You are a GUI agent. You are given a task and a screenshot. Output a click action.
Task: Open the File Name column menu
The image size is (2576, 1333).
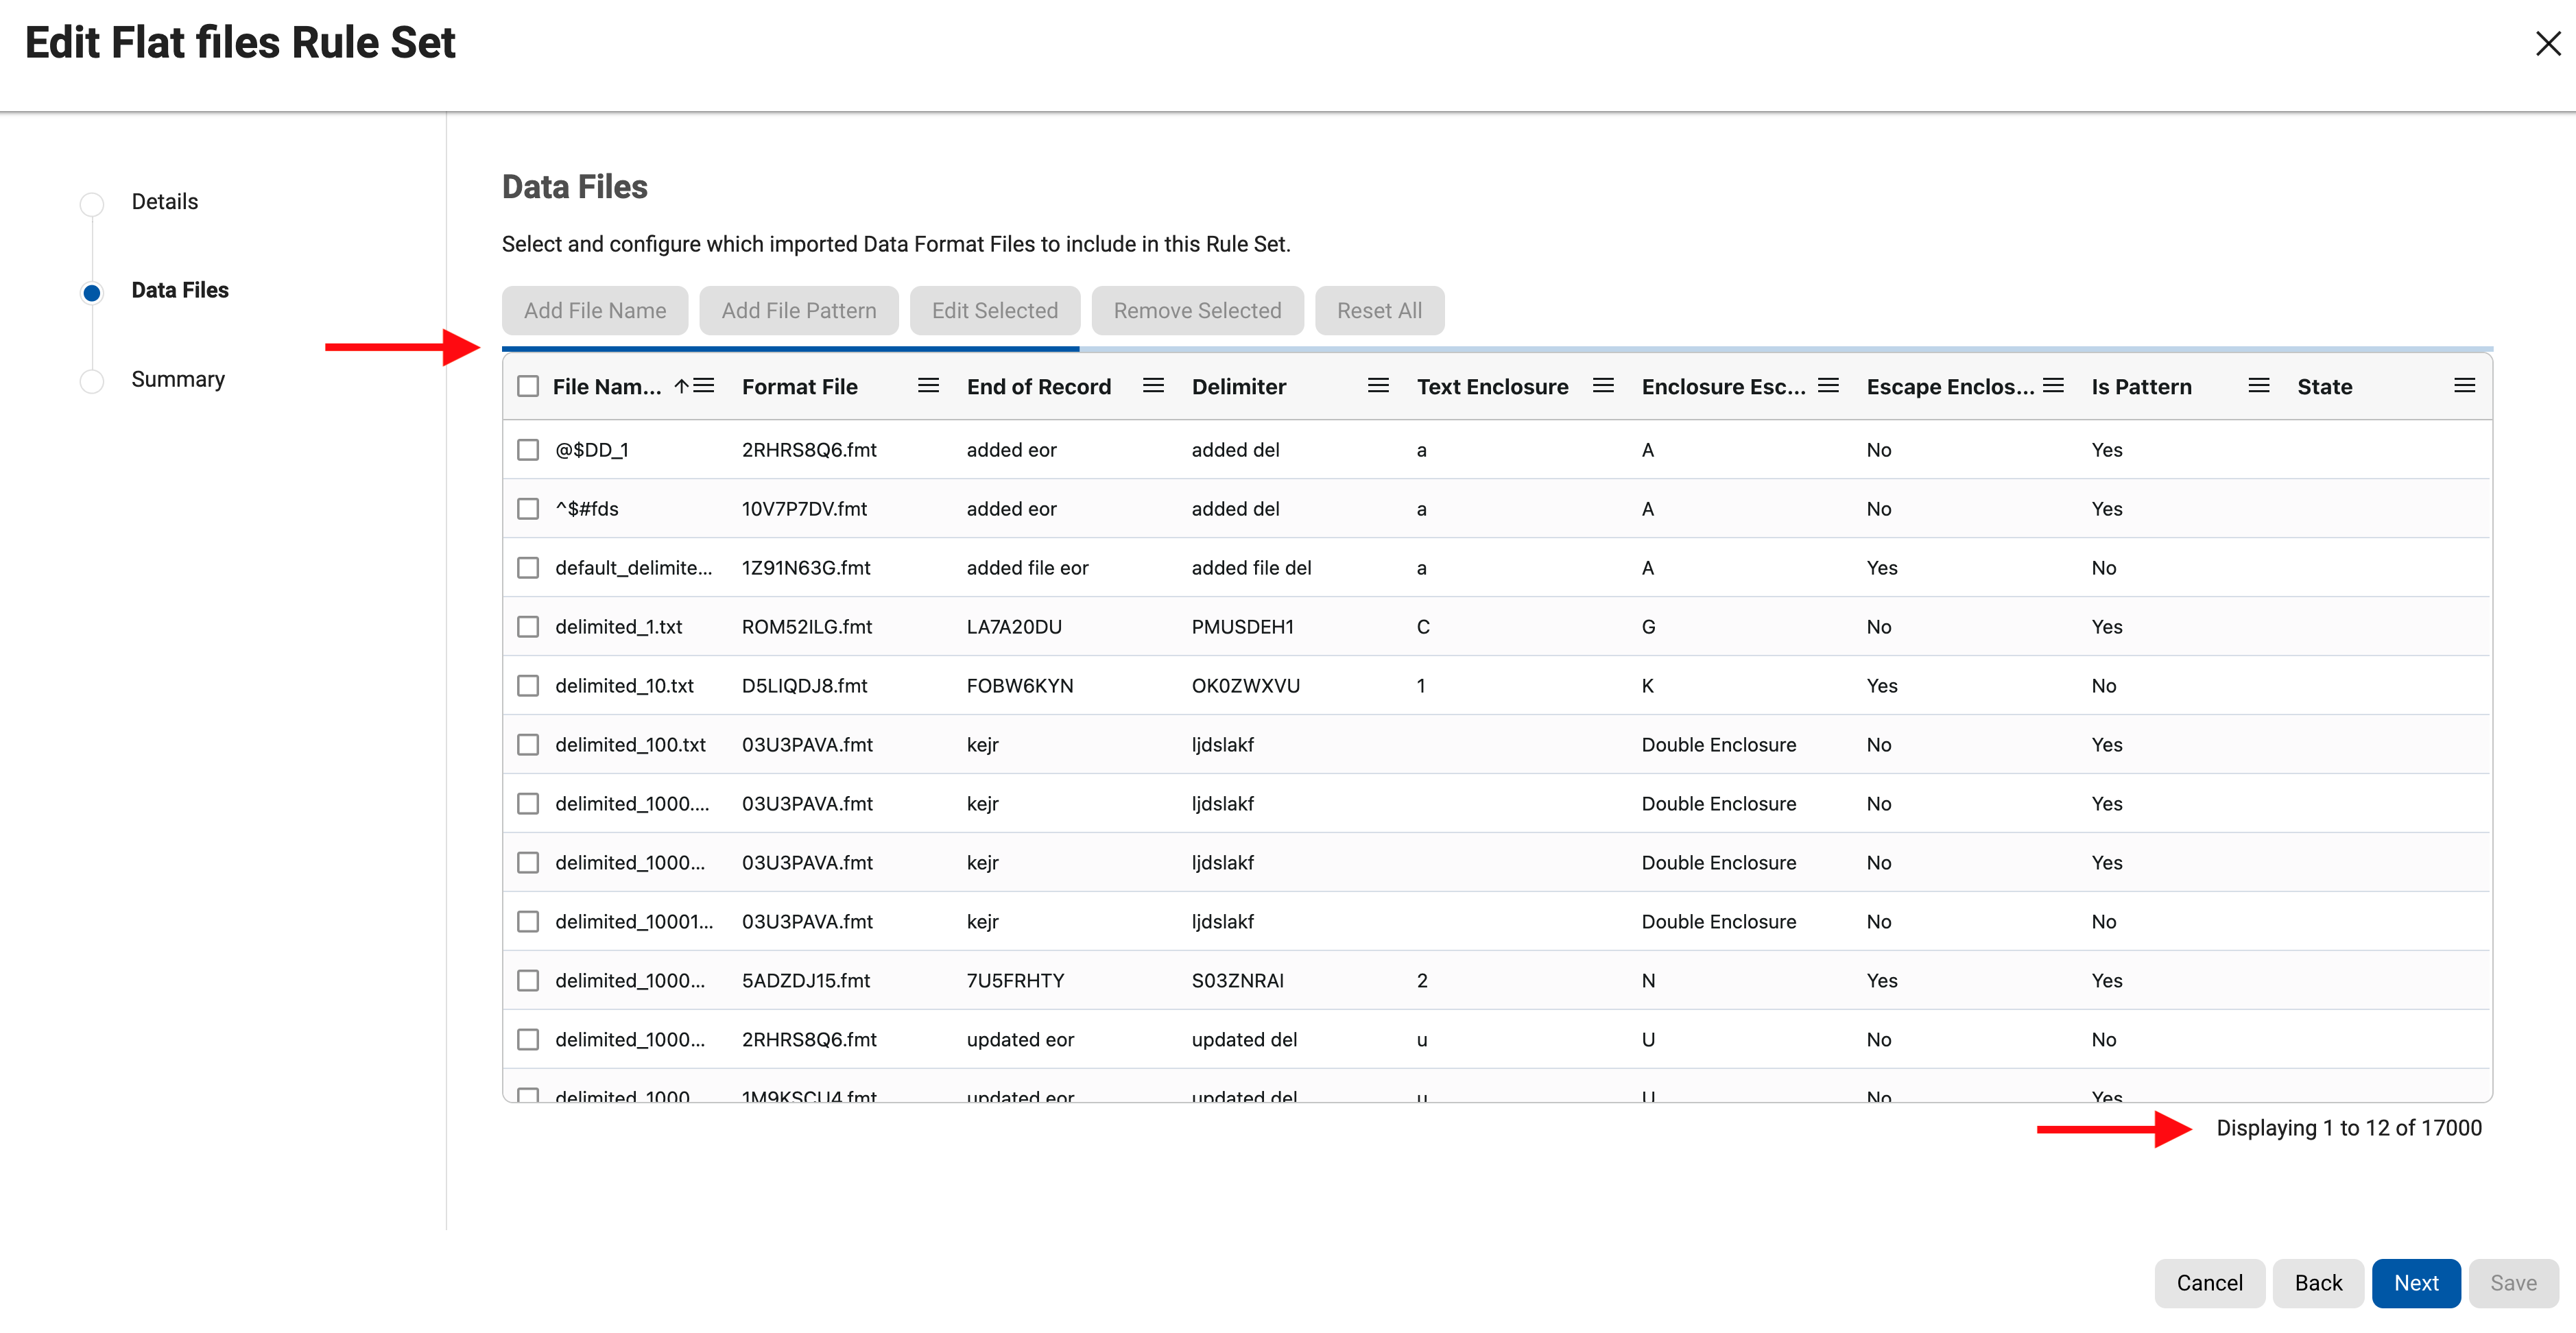[705, 385]
